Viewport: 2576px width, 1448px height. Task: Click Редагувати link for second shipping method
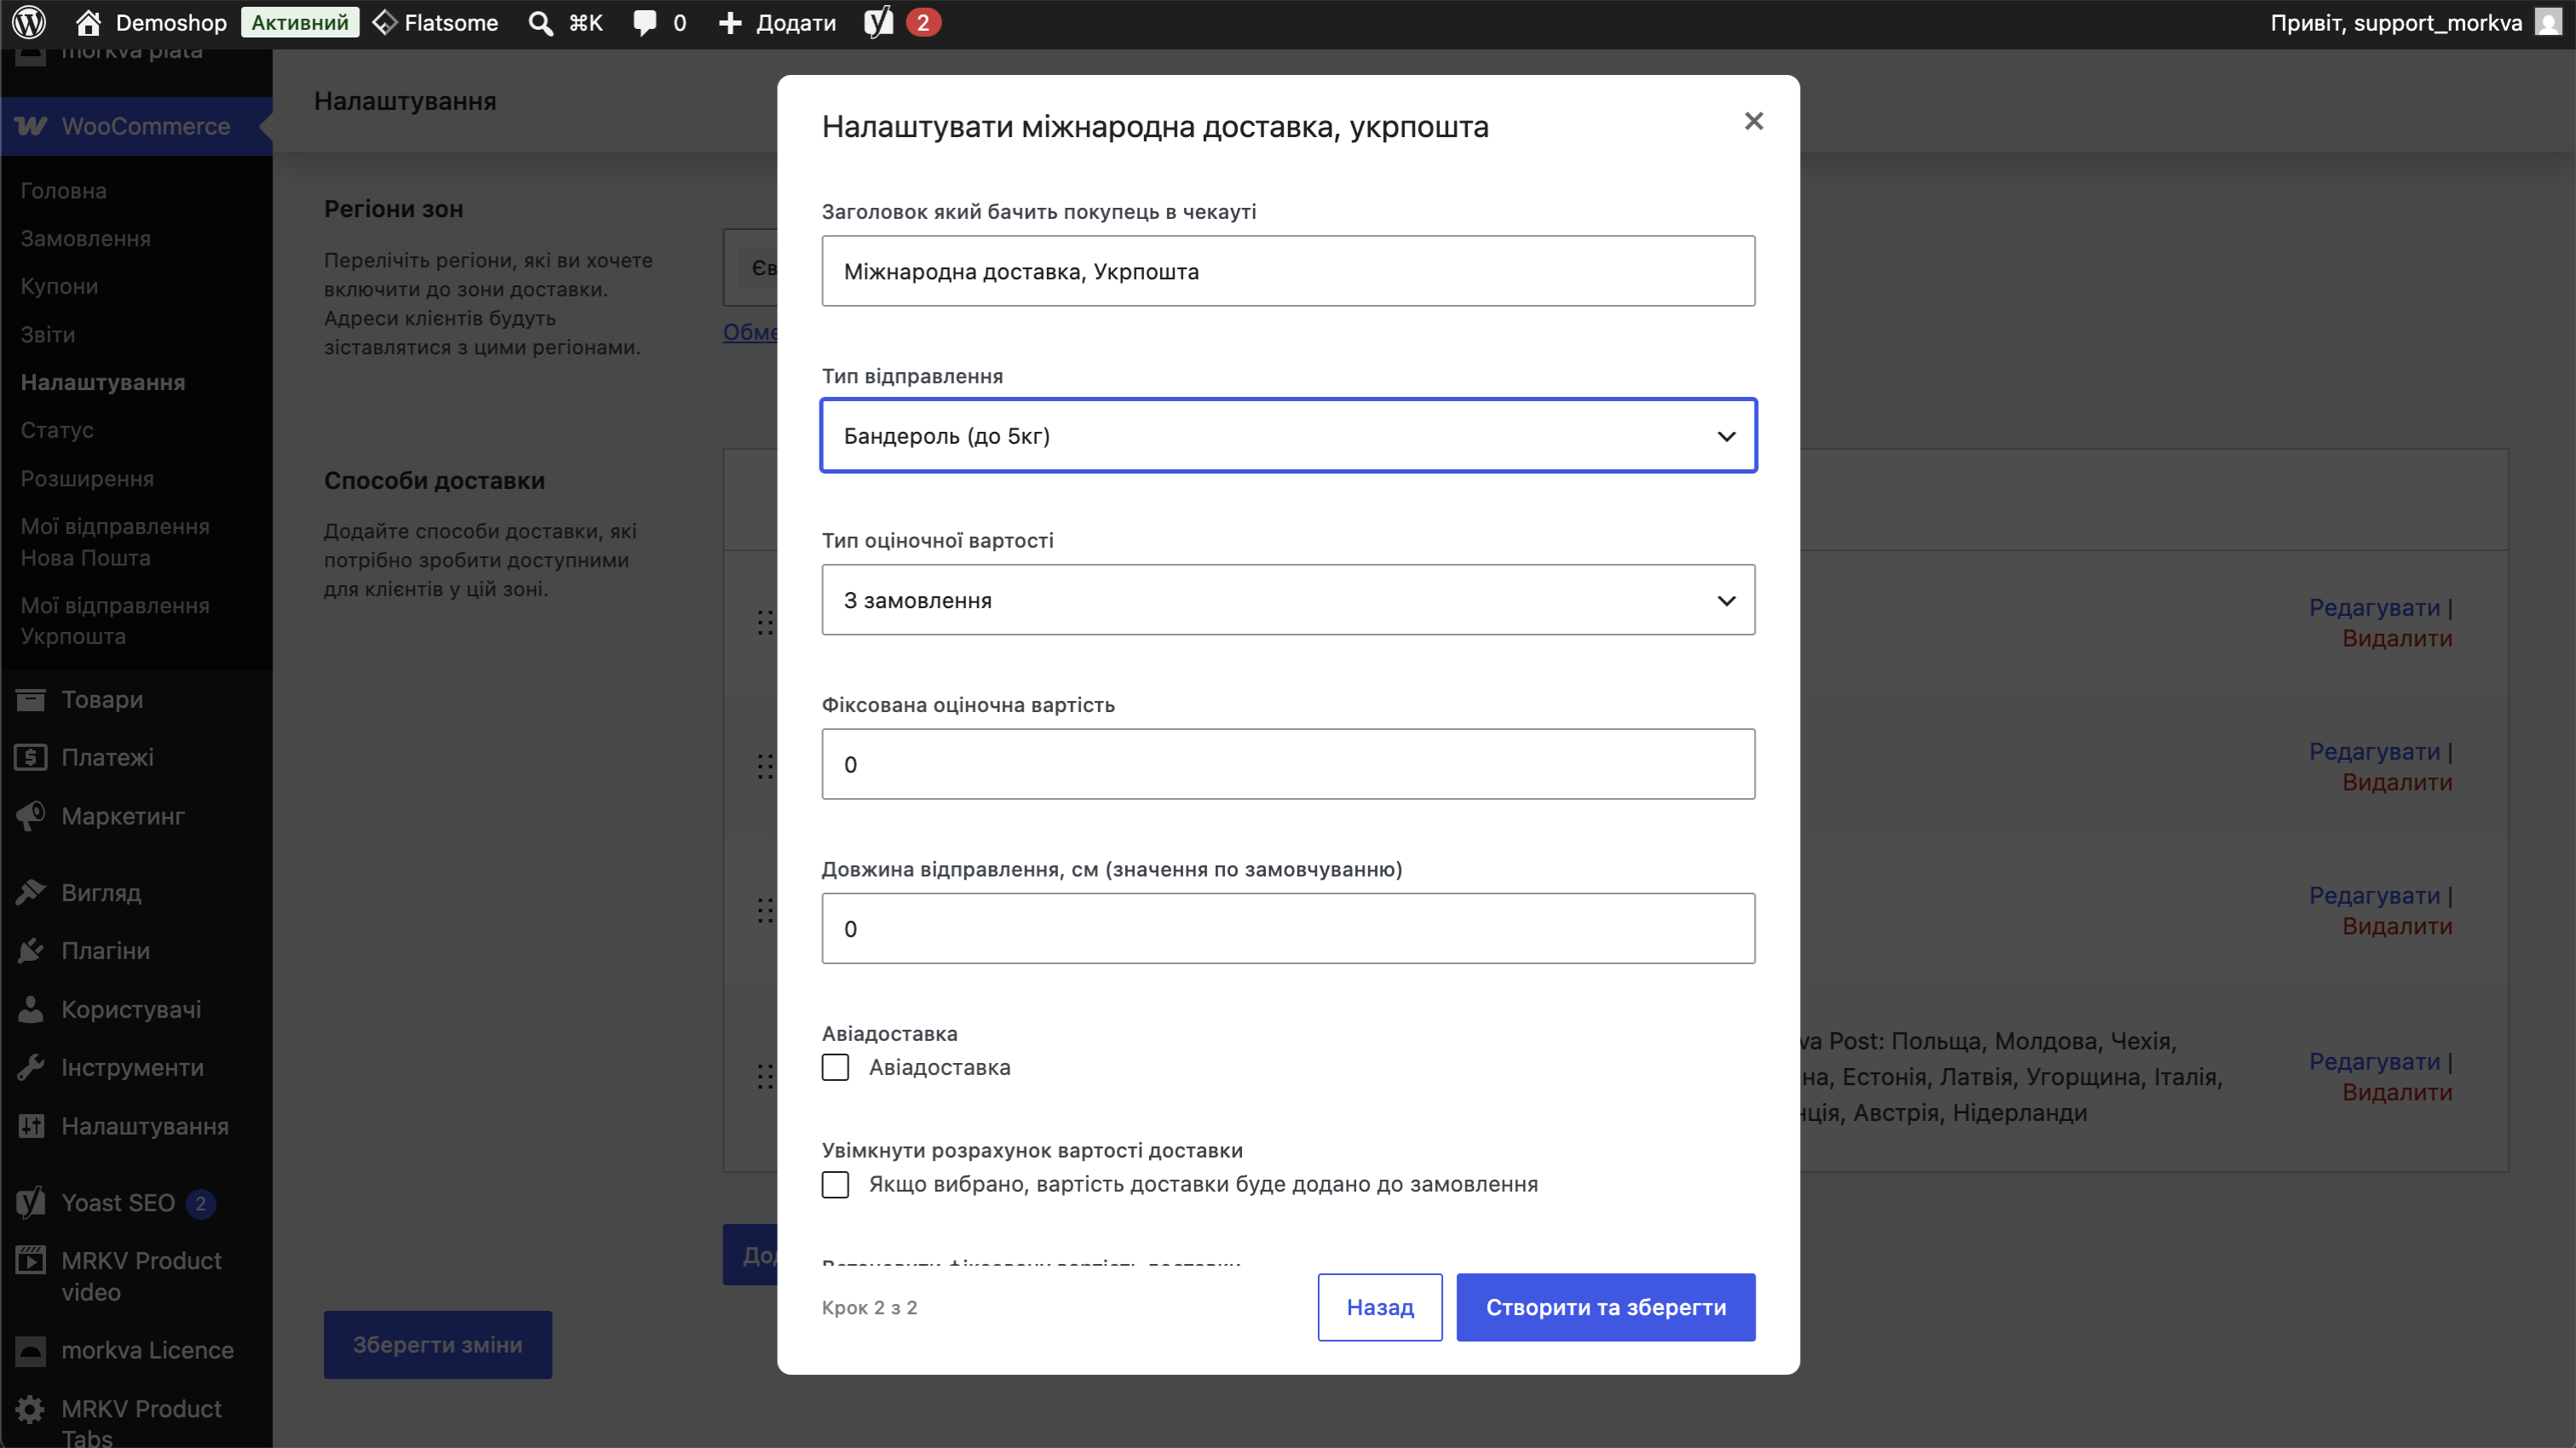(2375, 751)
